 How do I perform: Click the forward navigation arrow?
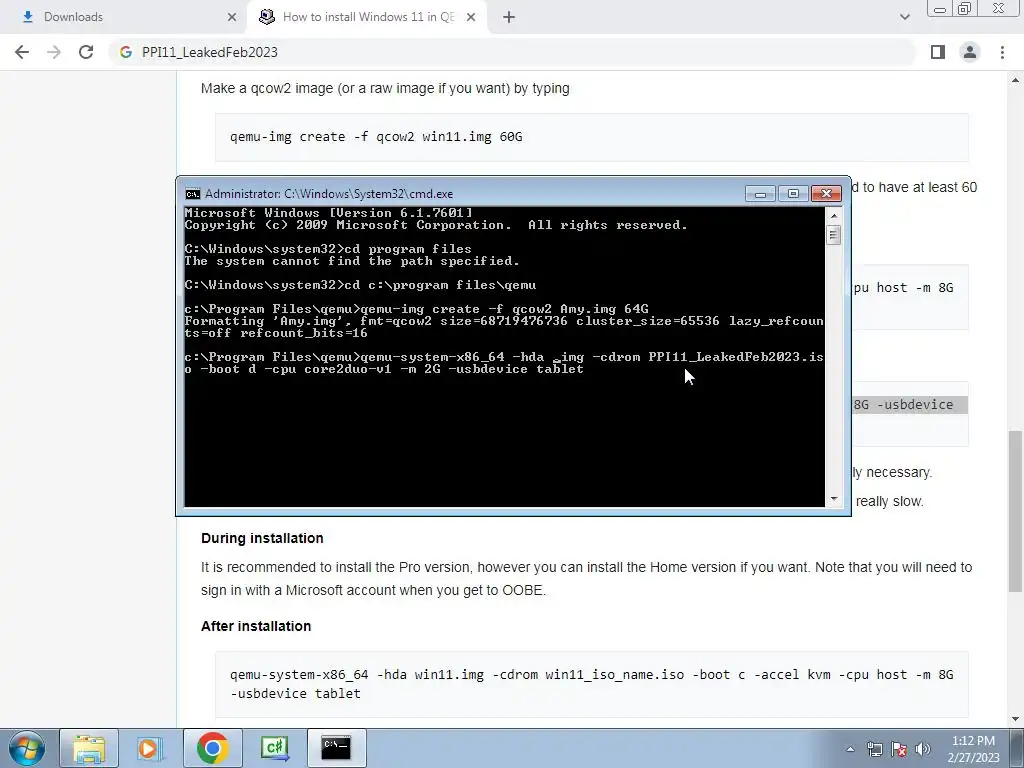[54, 52]
